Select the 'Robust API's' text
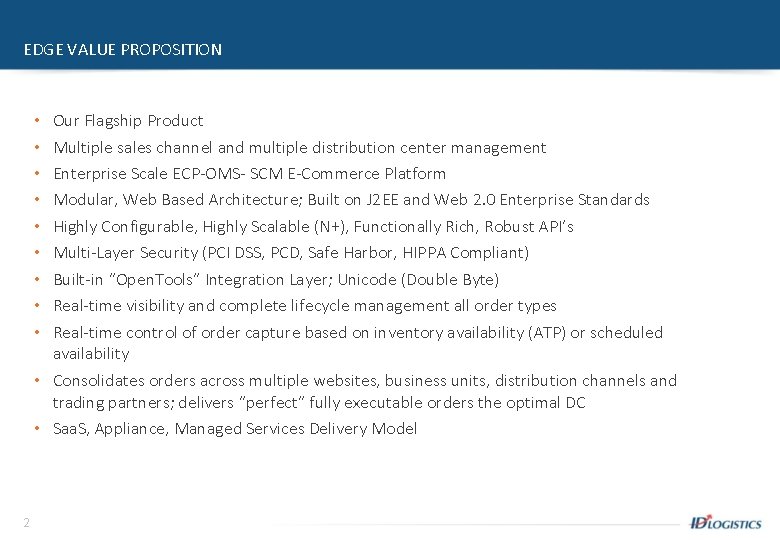Screen dimensions: 780x540 [x=529, y=227]
